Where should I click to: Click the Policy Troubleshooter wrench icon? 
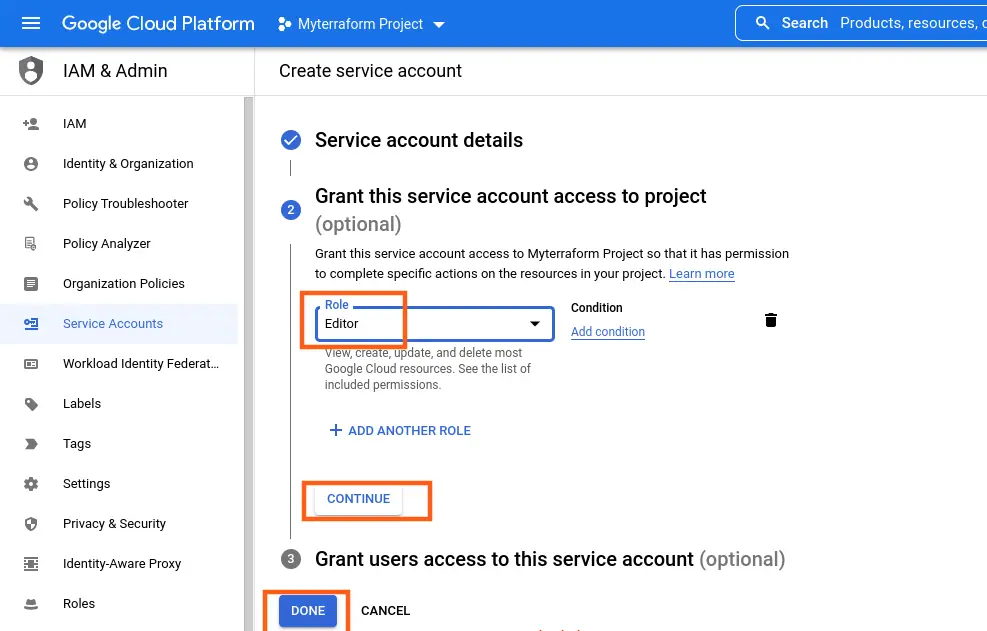click(33, 203)
